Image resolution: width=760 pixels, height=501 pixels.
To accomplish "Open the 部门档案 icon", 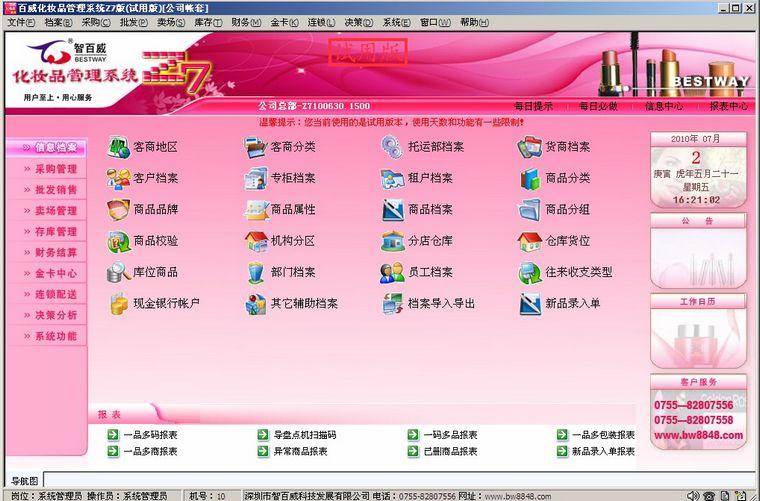I will pos(255,272).
